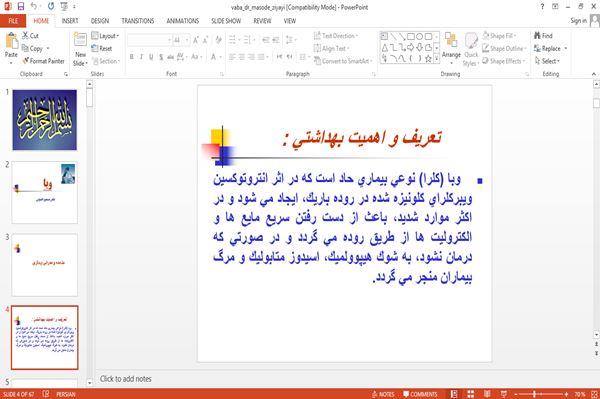
Task: Click the Copy button
Action: click(33, 49)
